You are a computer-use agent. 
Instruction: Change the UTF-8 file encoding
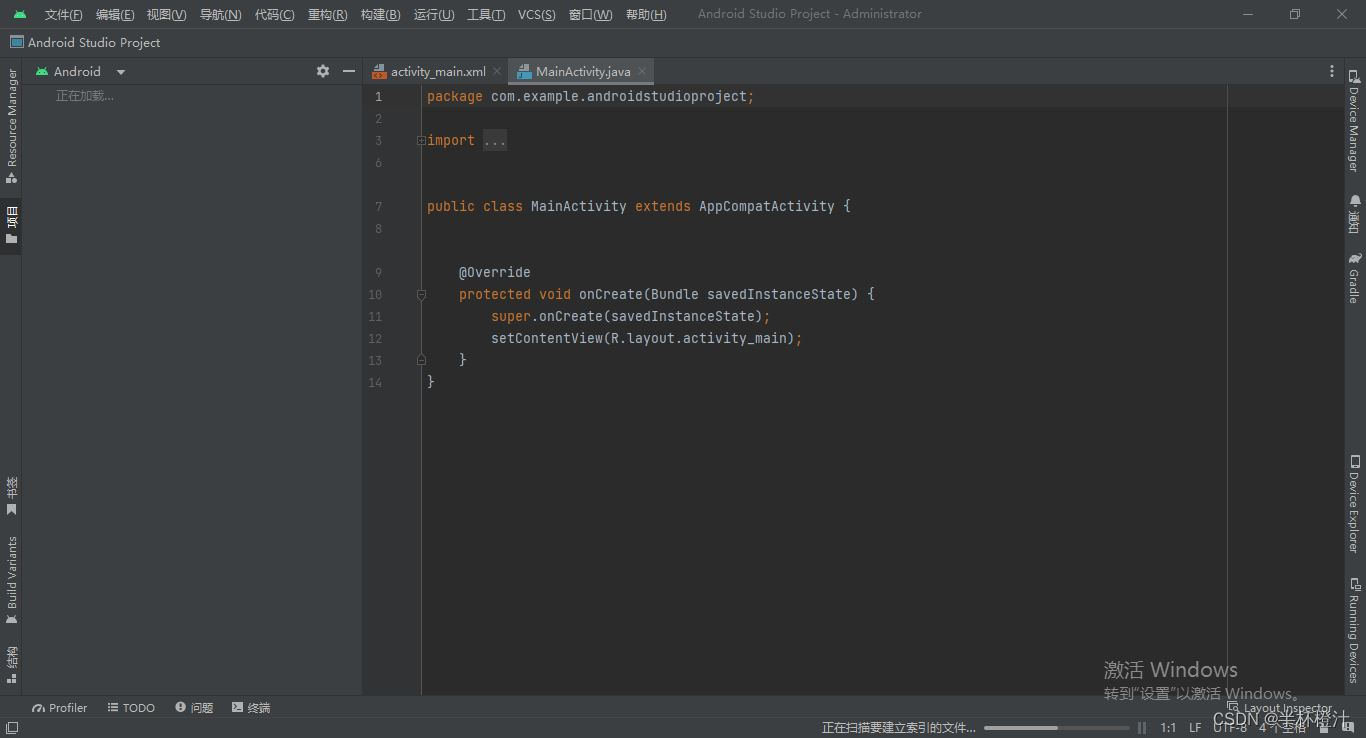pos(1230,728)
